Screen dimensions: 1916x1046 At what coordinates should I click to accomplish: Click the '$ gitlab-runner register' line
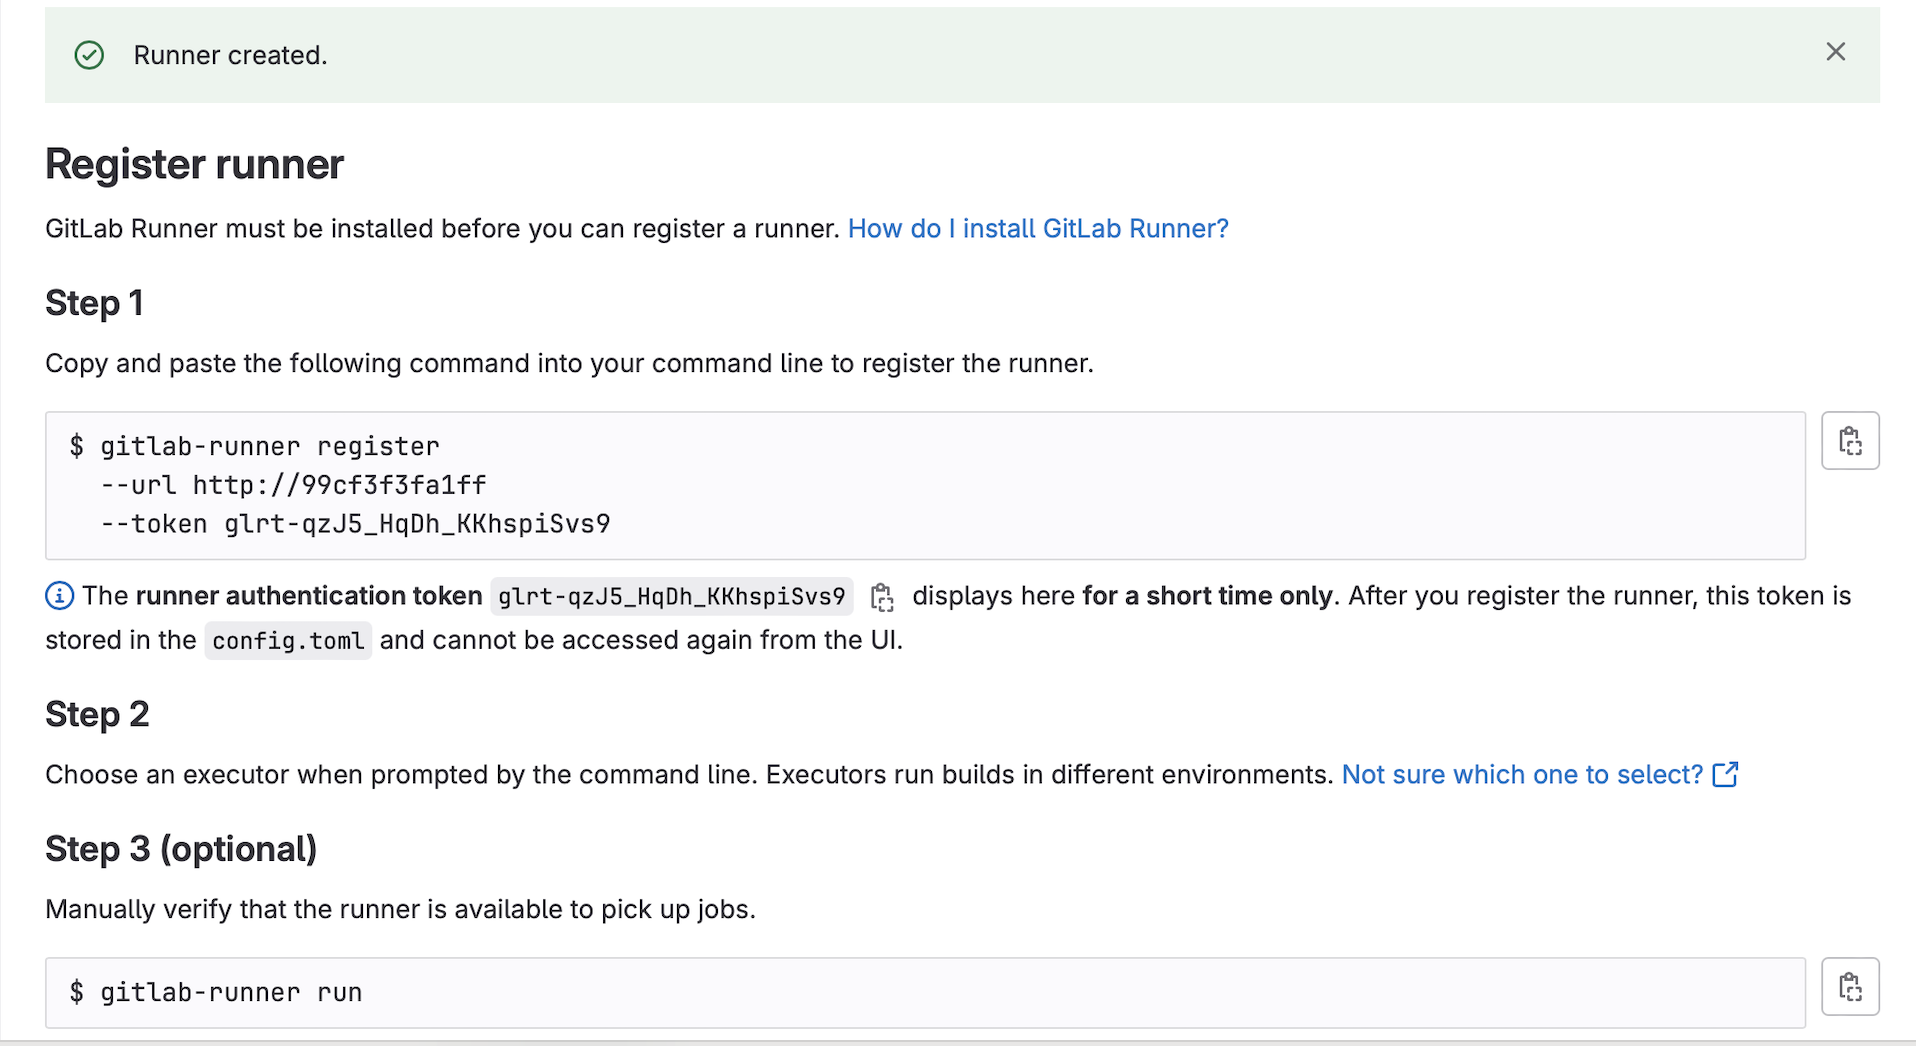pos(254,446)
